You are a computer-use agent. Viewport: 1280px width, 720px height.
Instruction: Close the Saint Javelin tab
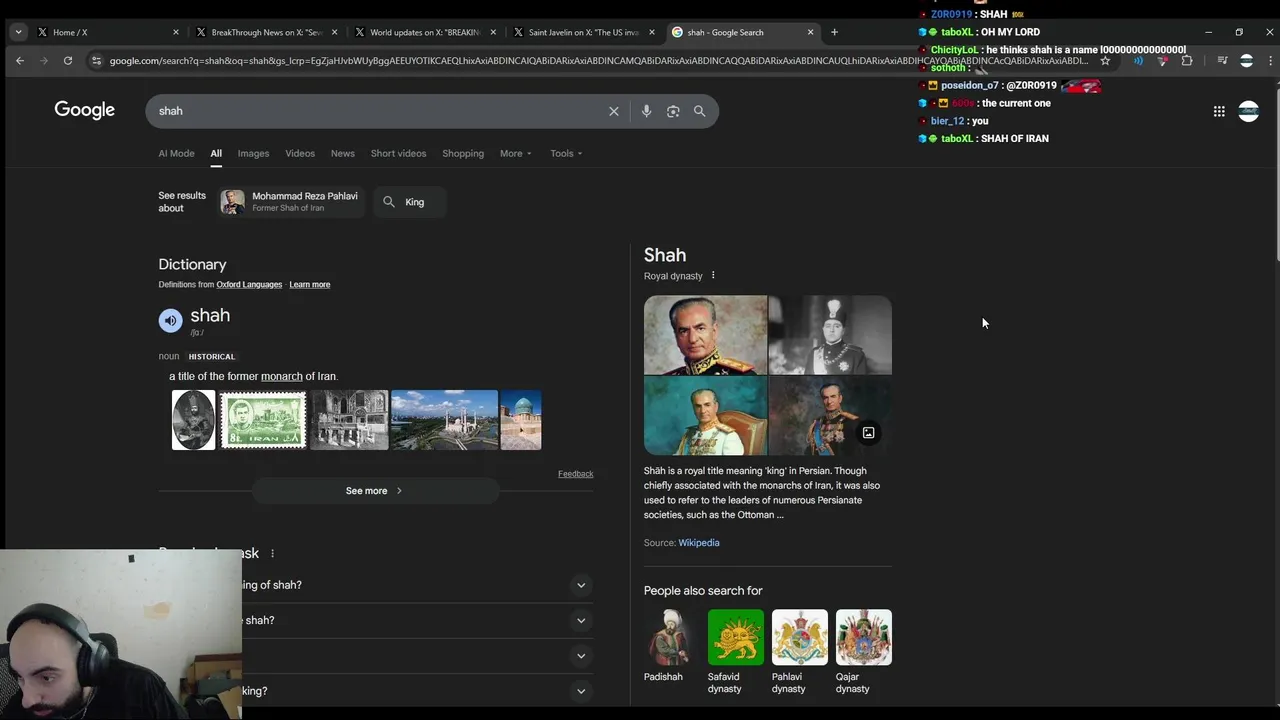652,32
